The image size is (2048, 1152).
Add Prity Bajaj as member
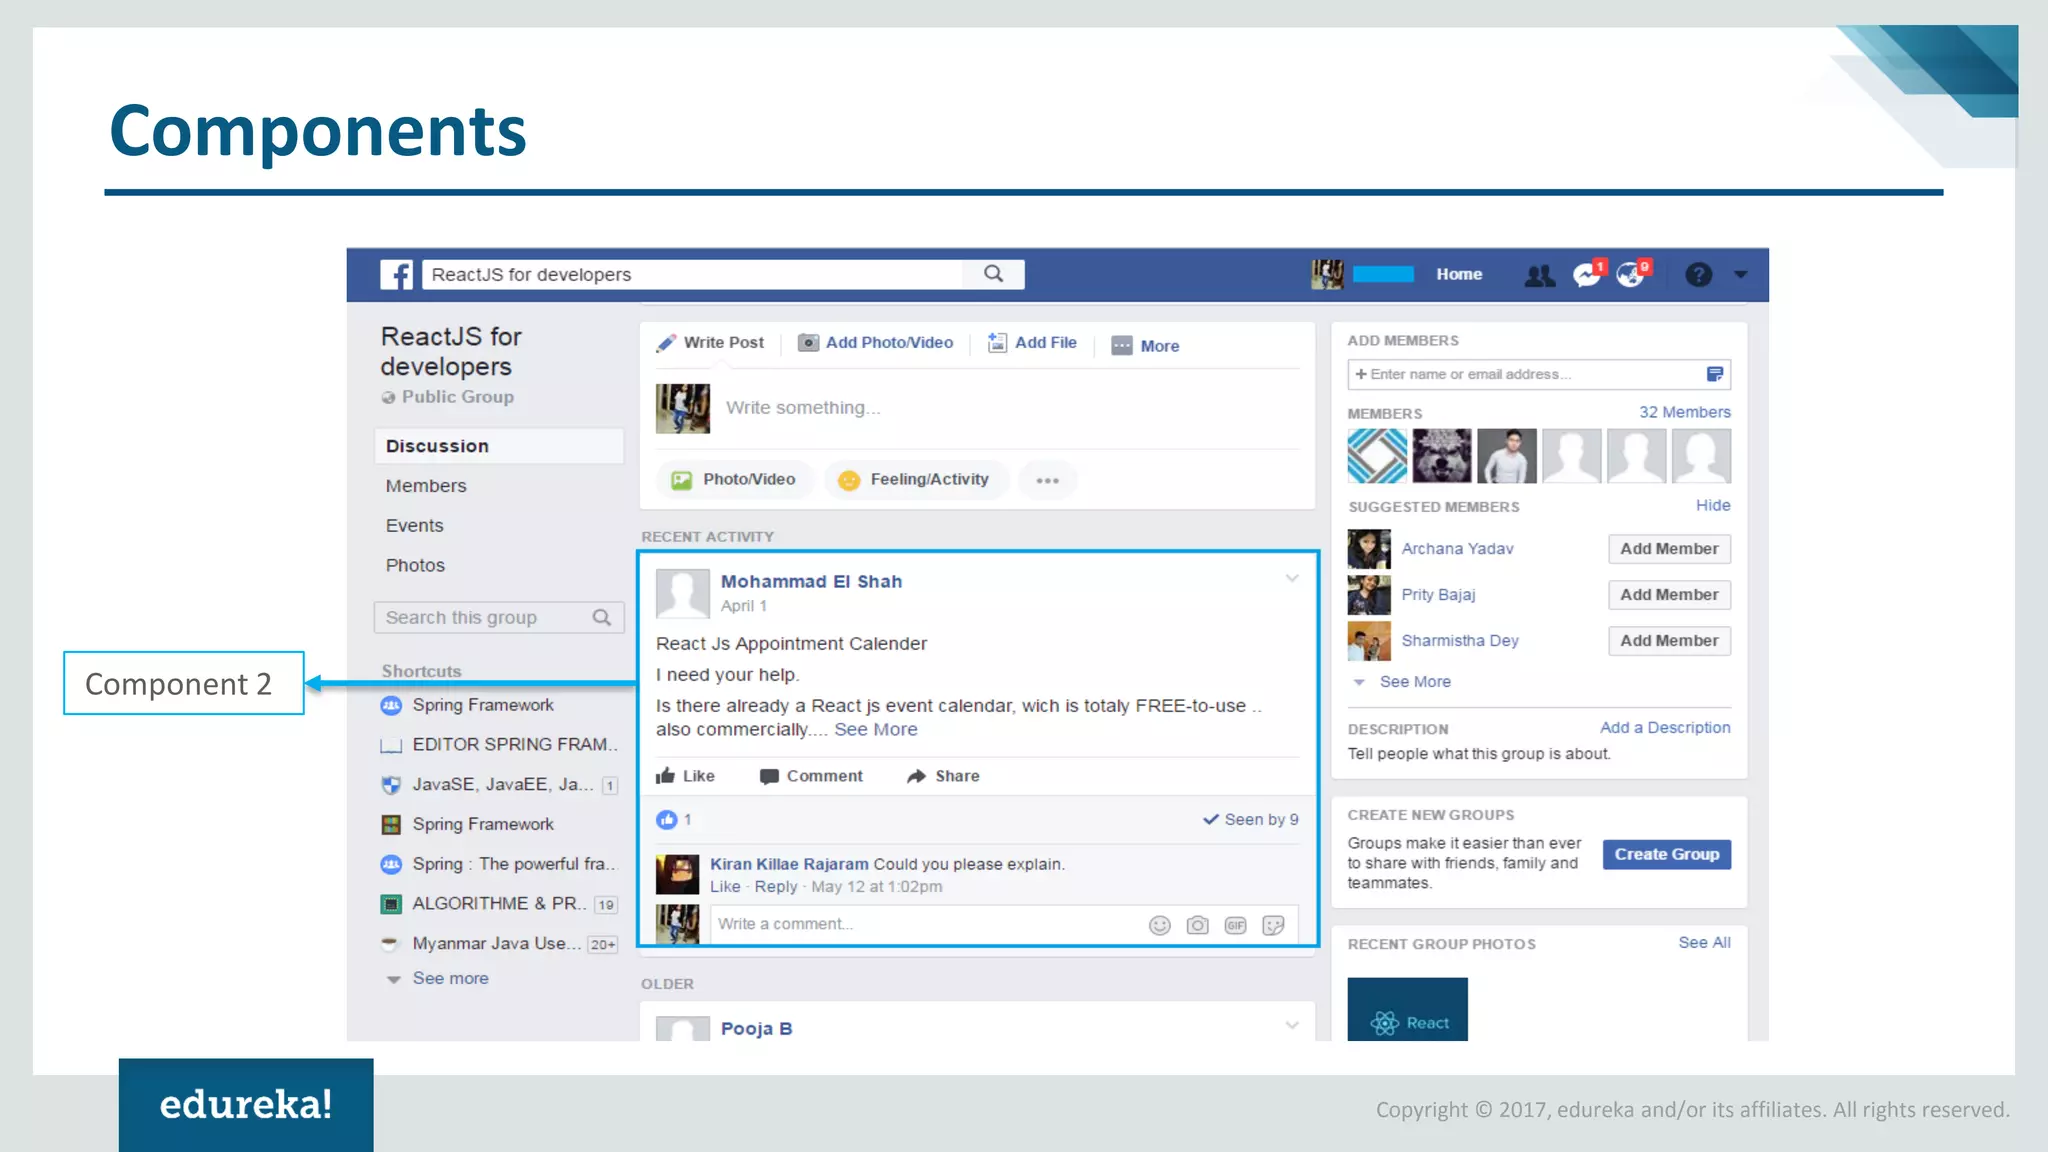(1669, 595)
